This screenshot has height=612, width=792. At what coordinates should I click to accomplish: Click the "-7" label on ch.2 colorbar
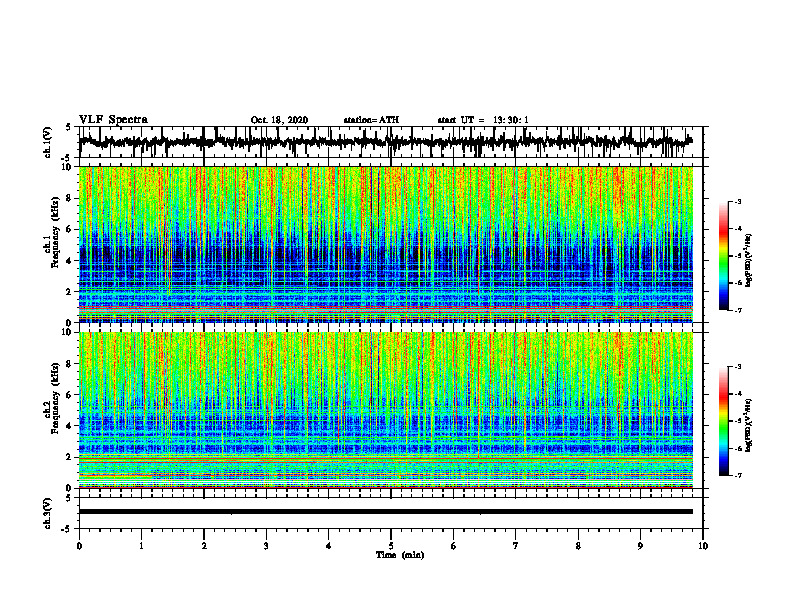point(737,476)
